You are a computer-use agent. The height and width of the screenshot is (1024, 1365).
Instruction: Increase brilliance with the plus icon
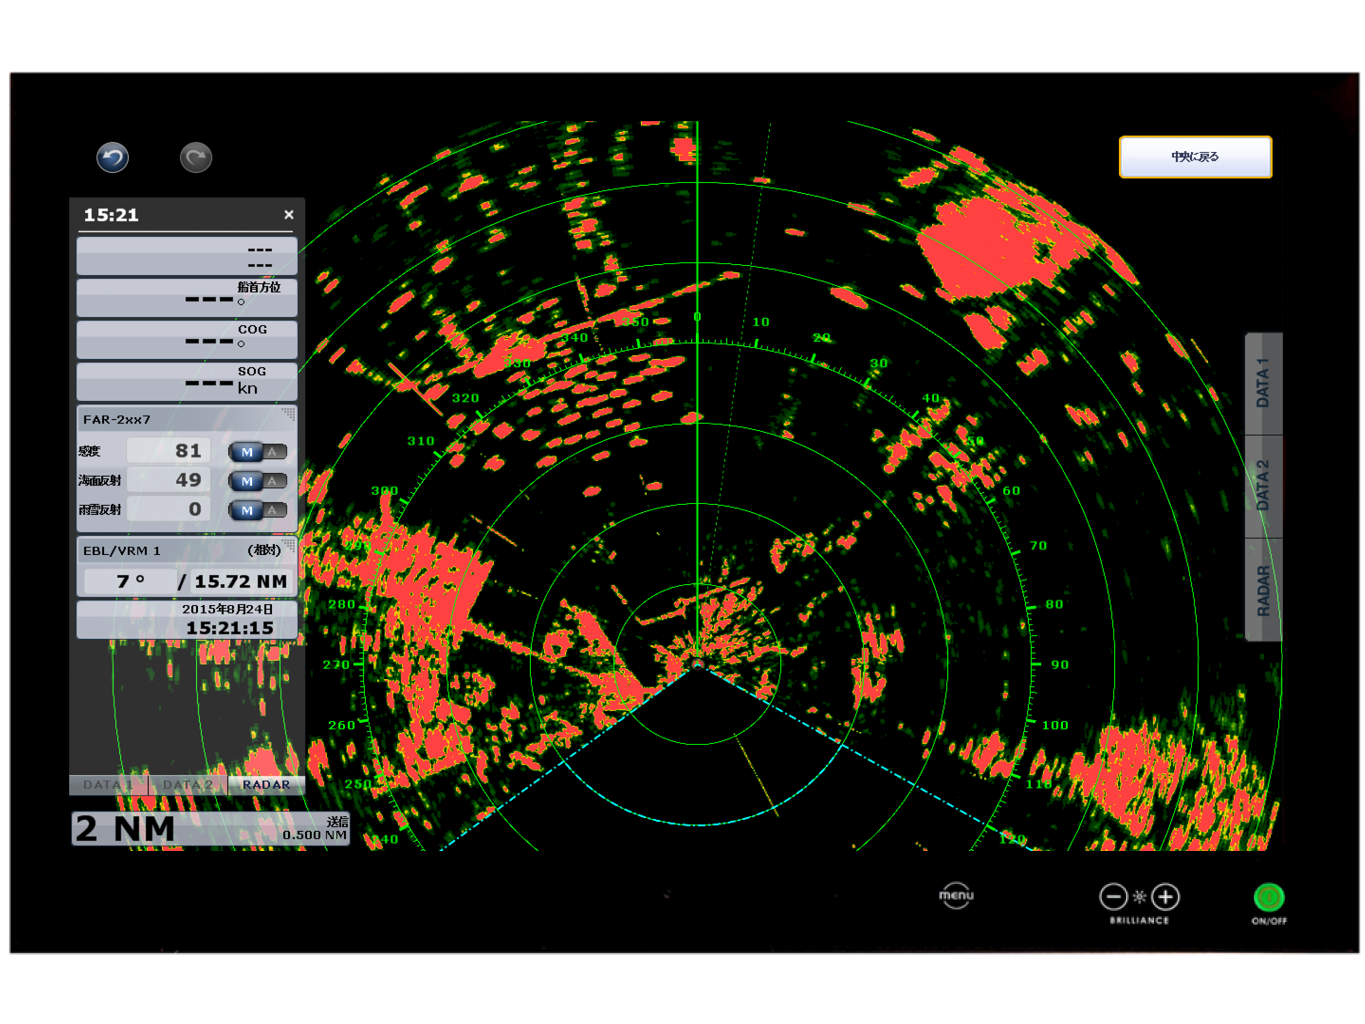click(x=1165, y=897)
